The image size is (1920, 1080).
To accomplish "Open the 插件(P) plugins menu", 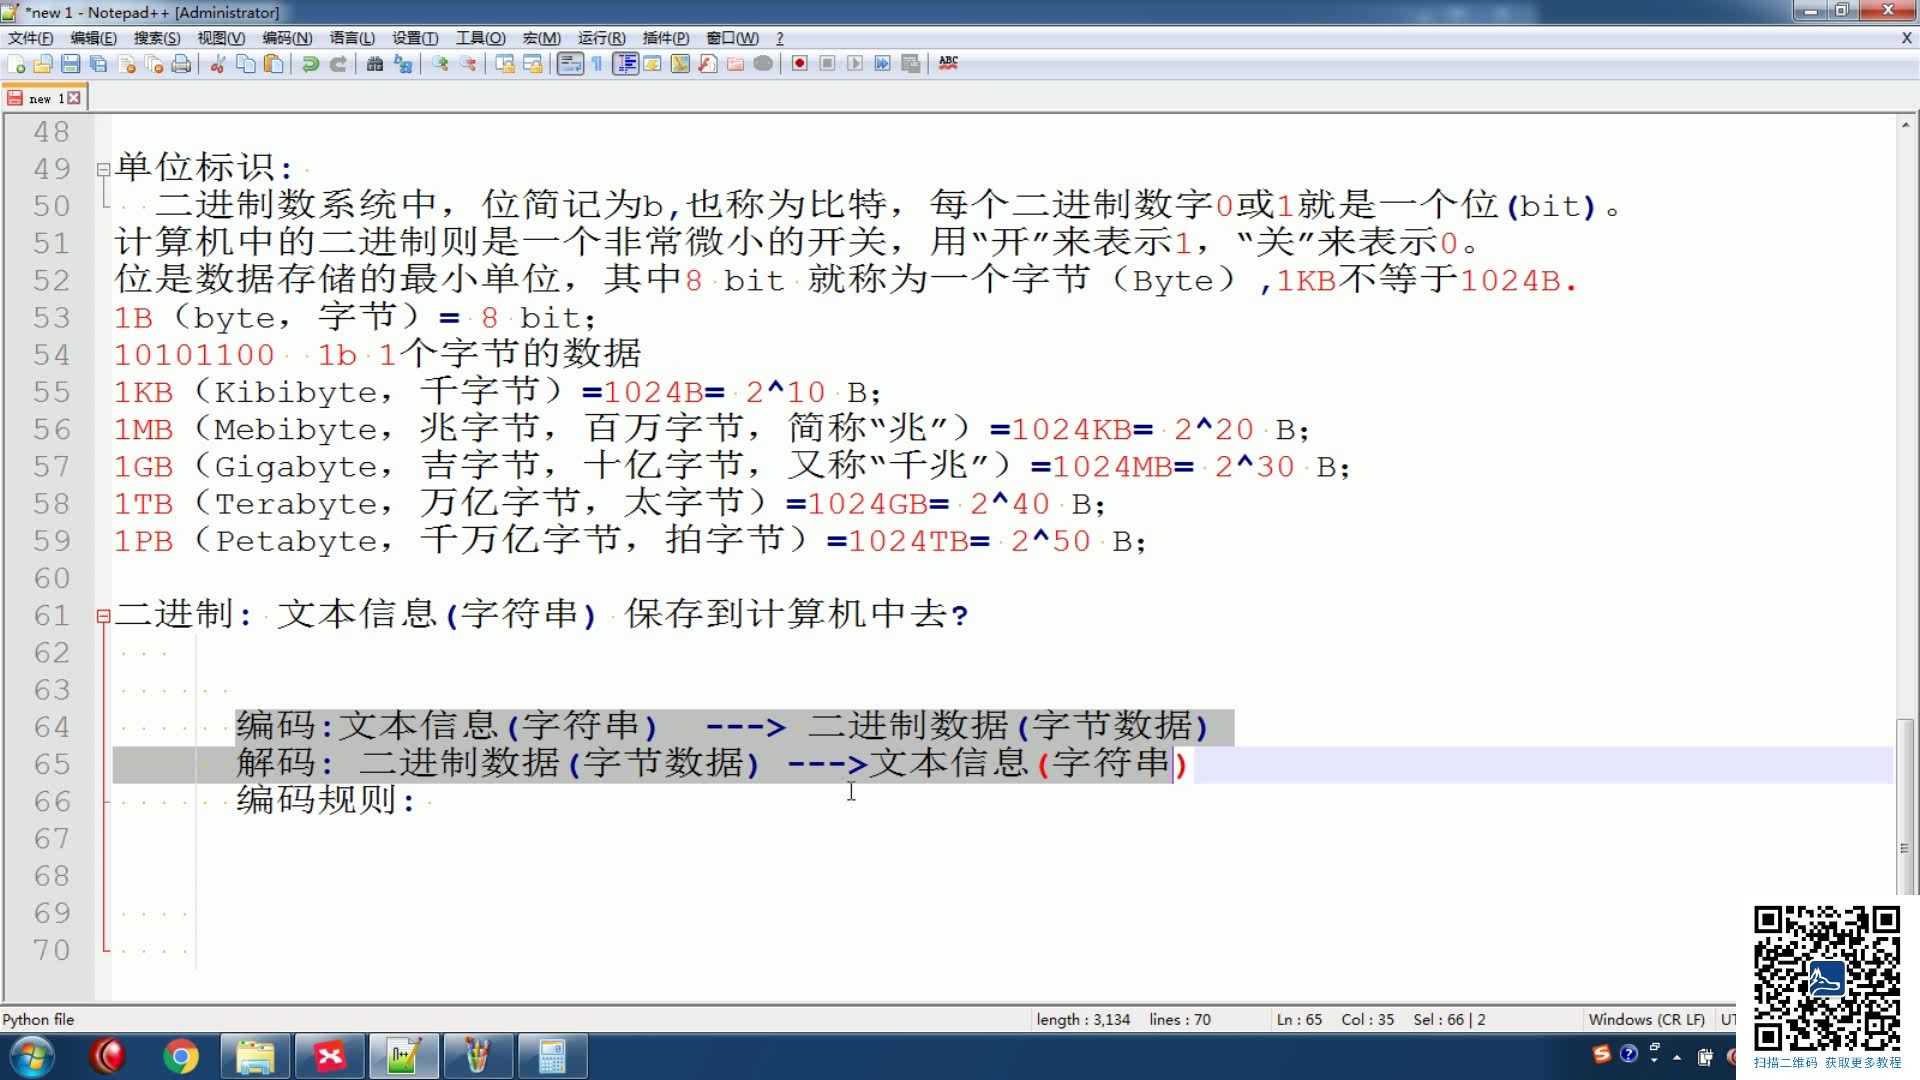I will pyautogui.click(x=665, y=38).
